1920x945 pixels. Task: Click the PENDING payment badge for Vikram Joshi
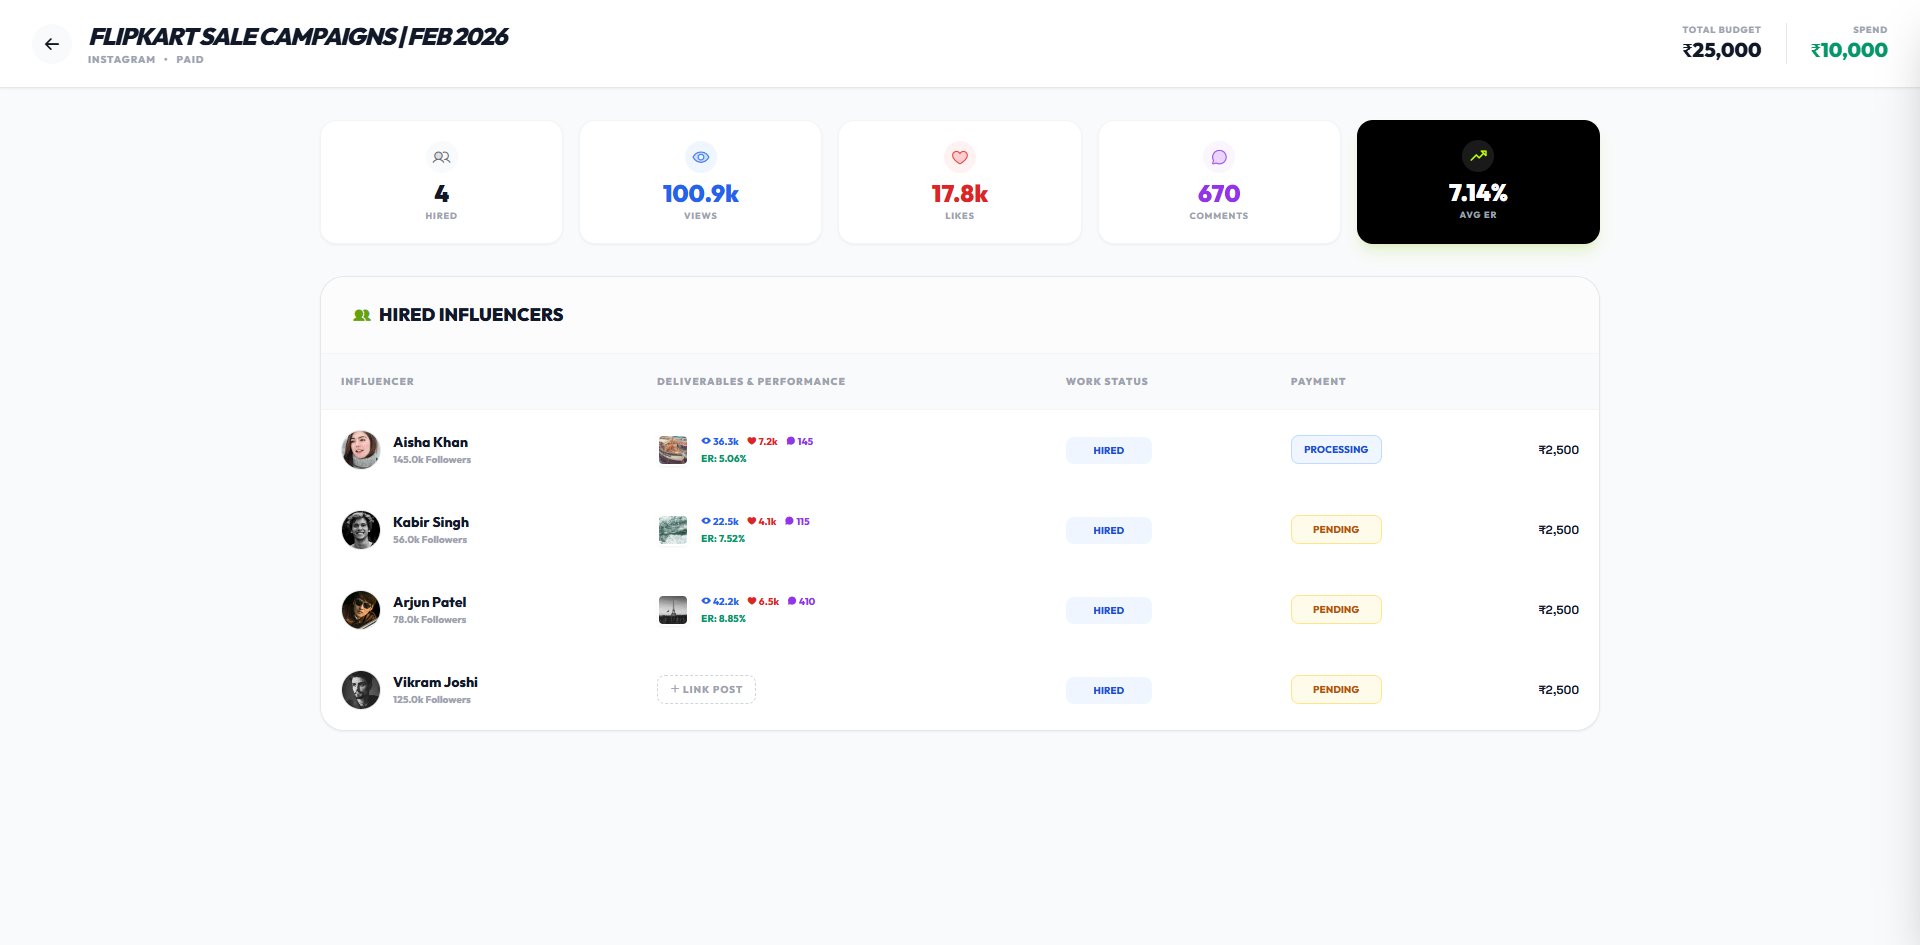click(x=1336, y=689)
